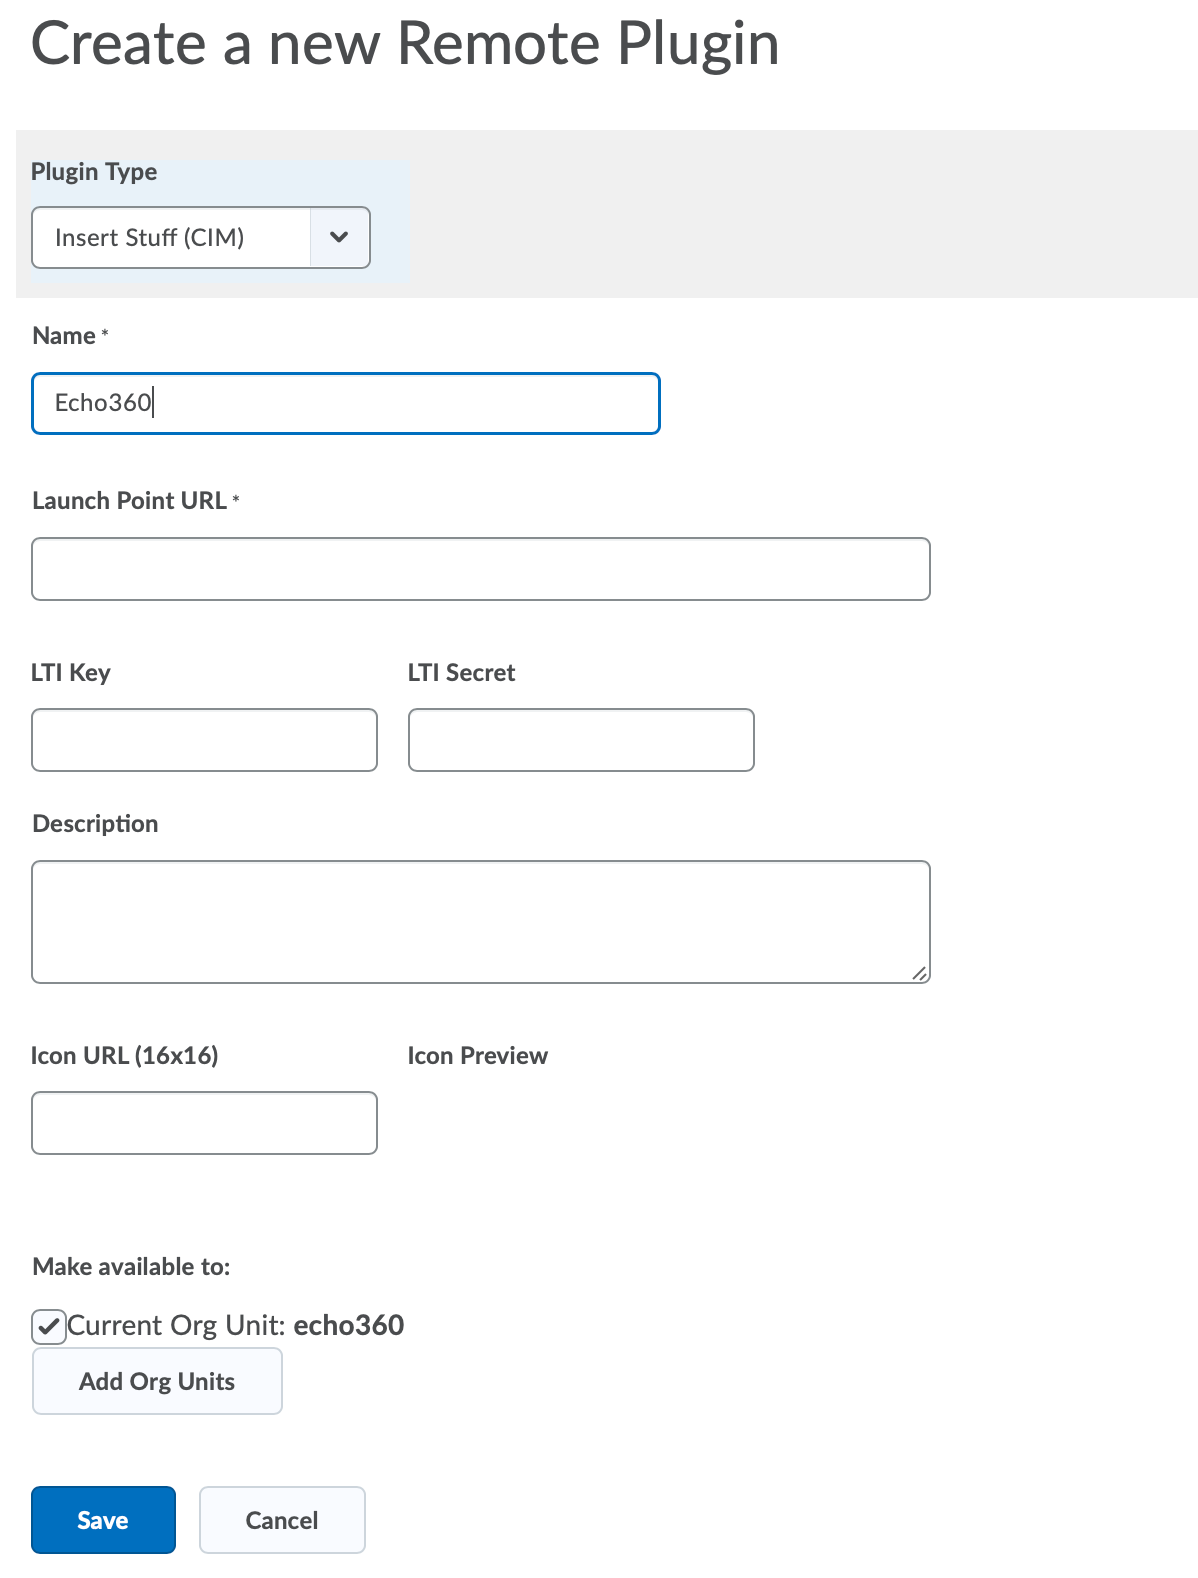Select the LTI Secret input box
The height and width of the screenshot is (1578, 1198).
581,740
